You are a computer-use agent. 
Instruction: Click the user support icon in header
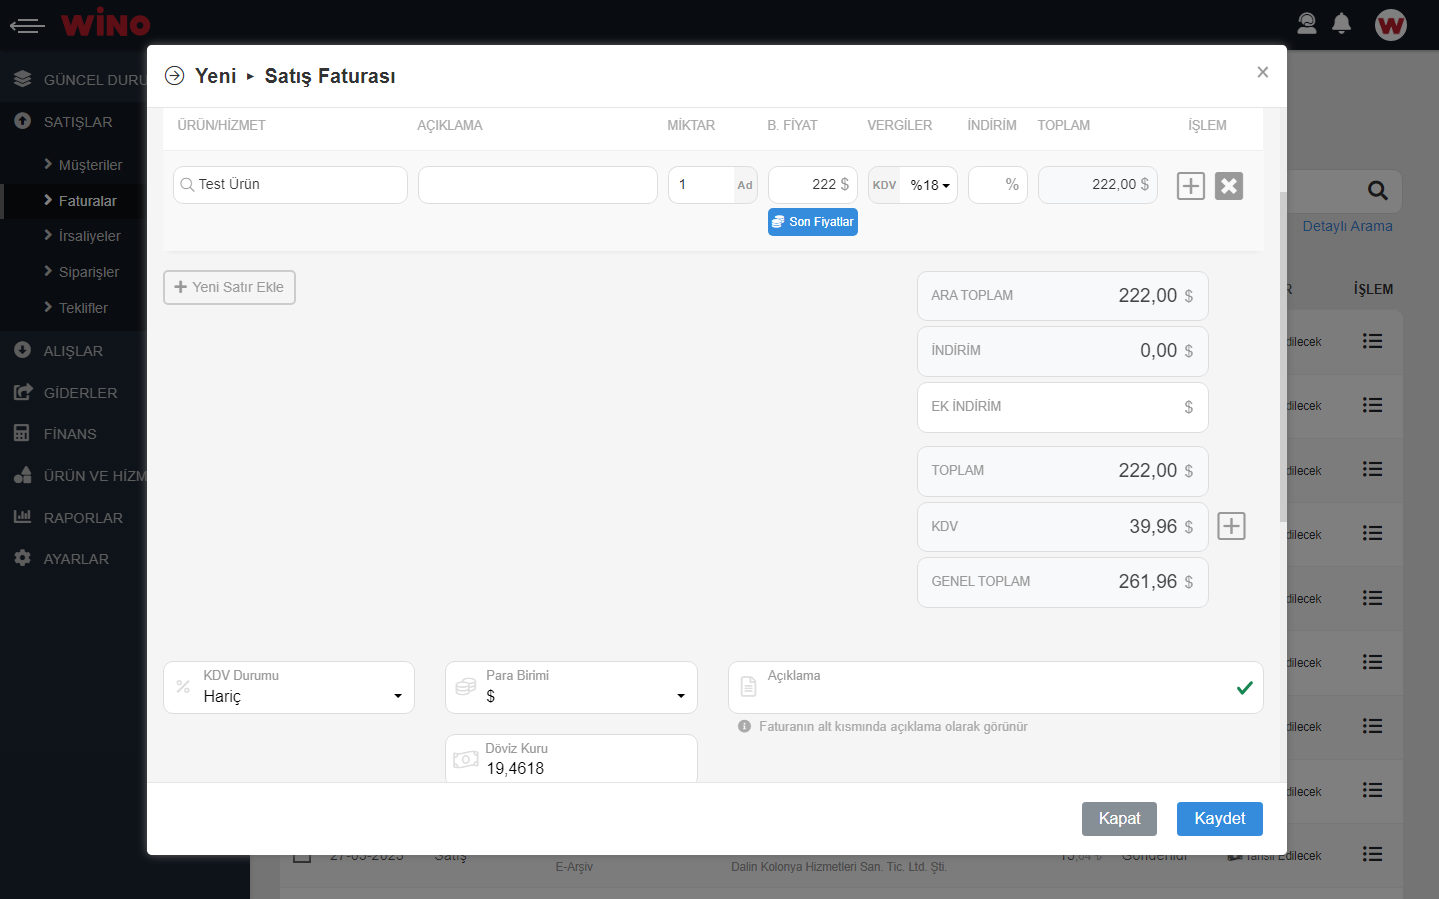[1306, 24]
